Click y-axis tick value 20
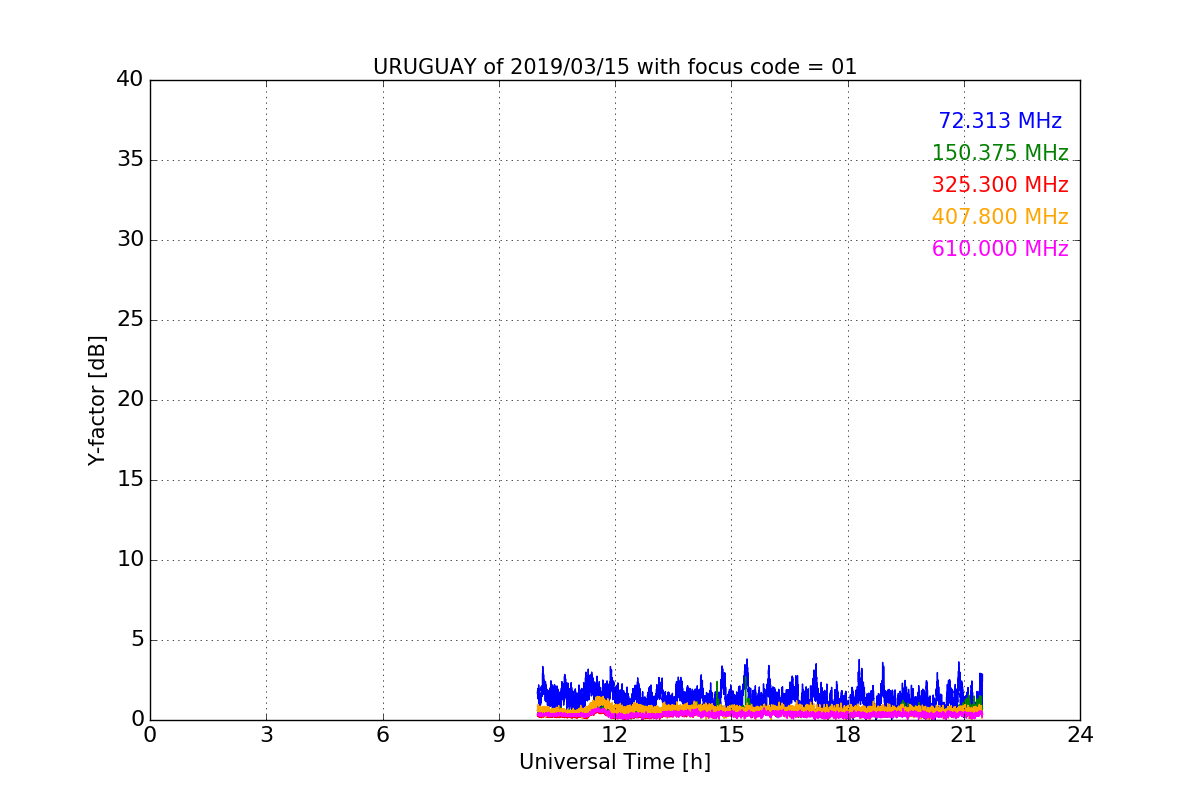This screenshot has height=800, width=1200. 130,400
